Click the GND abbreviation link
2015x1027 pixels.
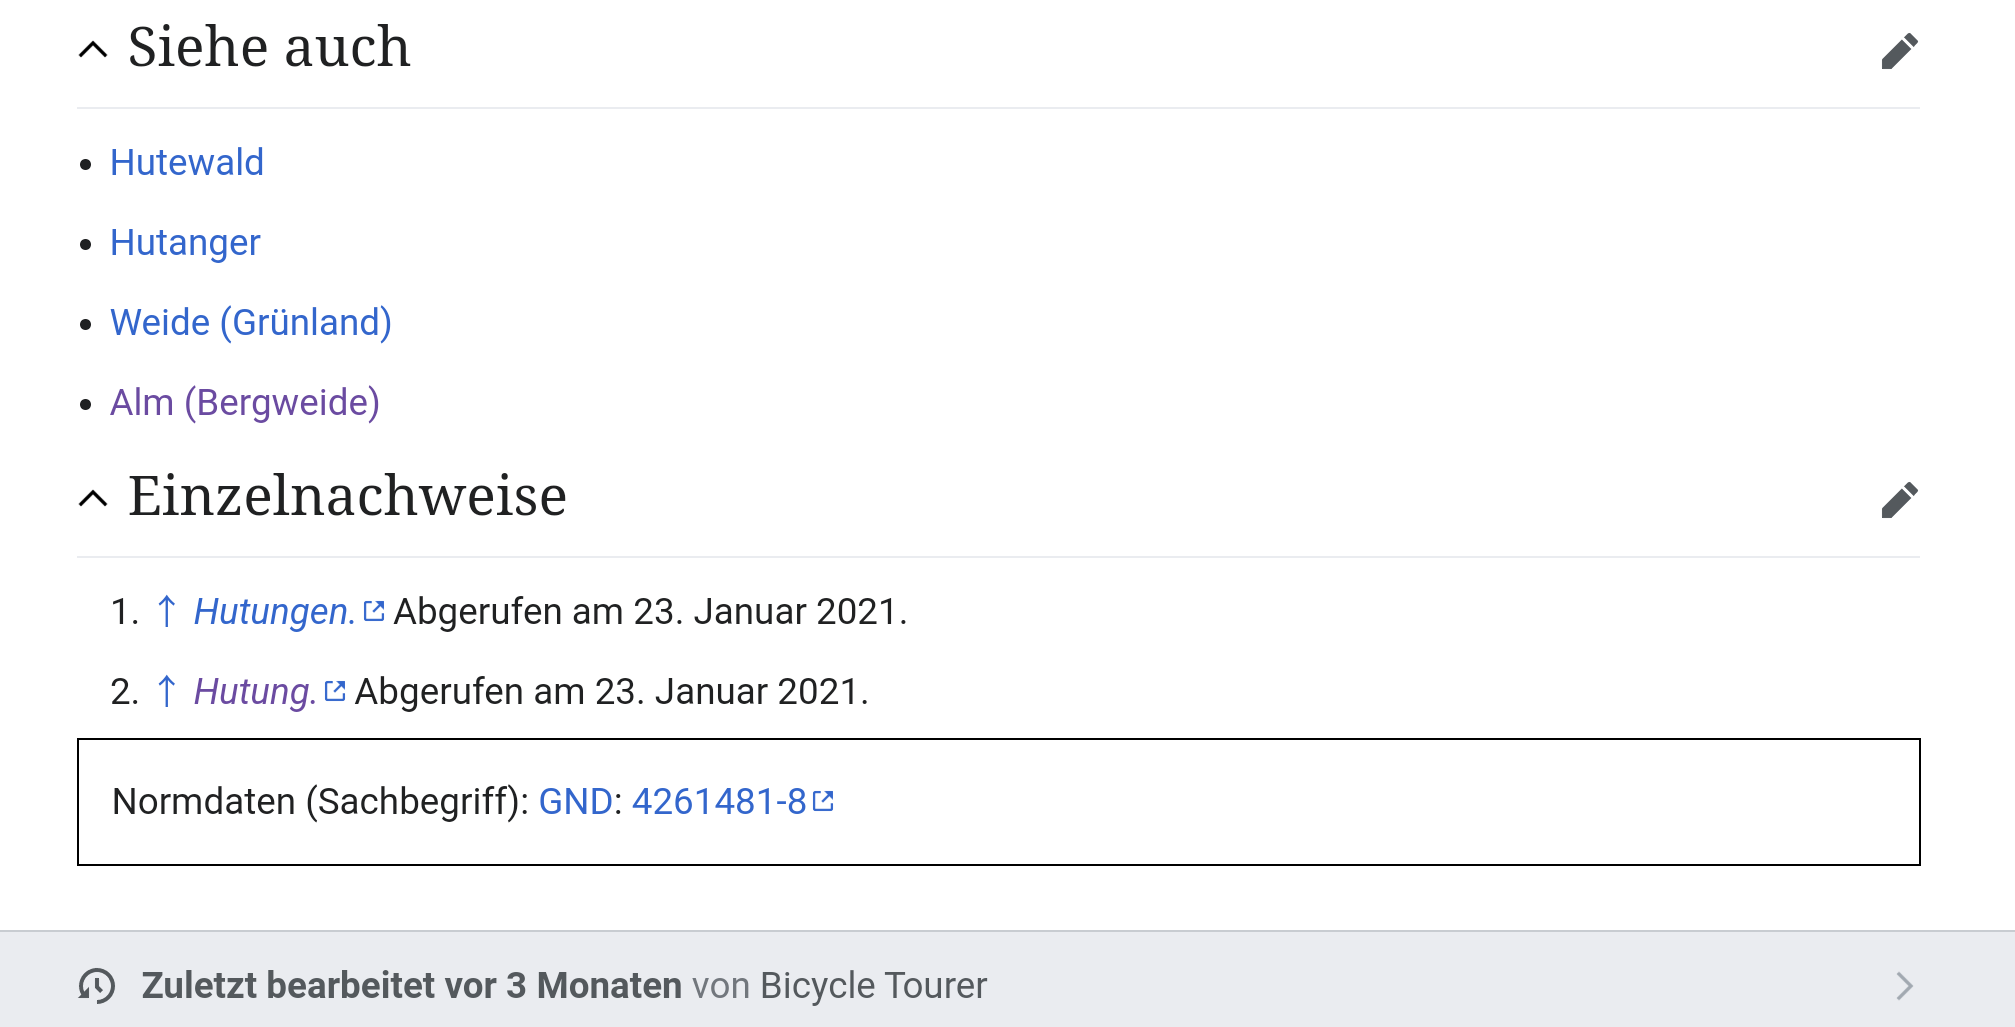(x=575, y=801)
